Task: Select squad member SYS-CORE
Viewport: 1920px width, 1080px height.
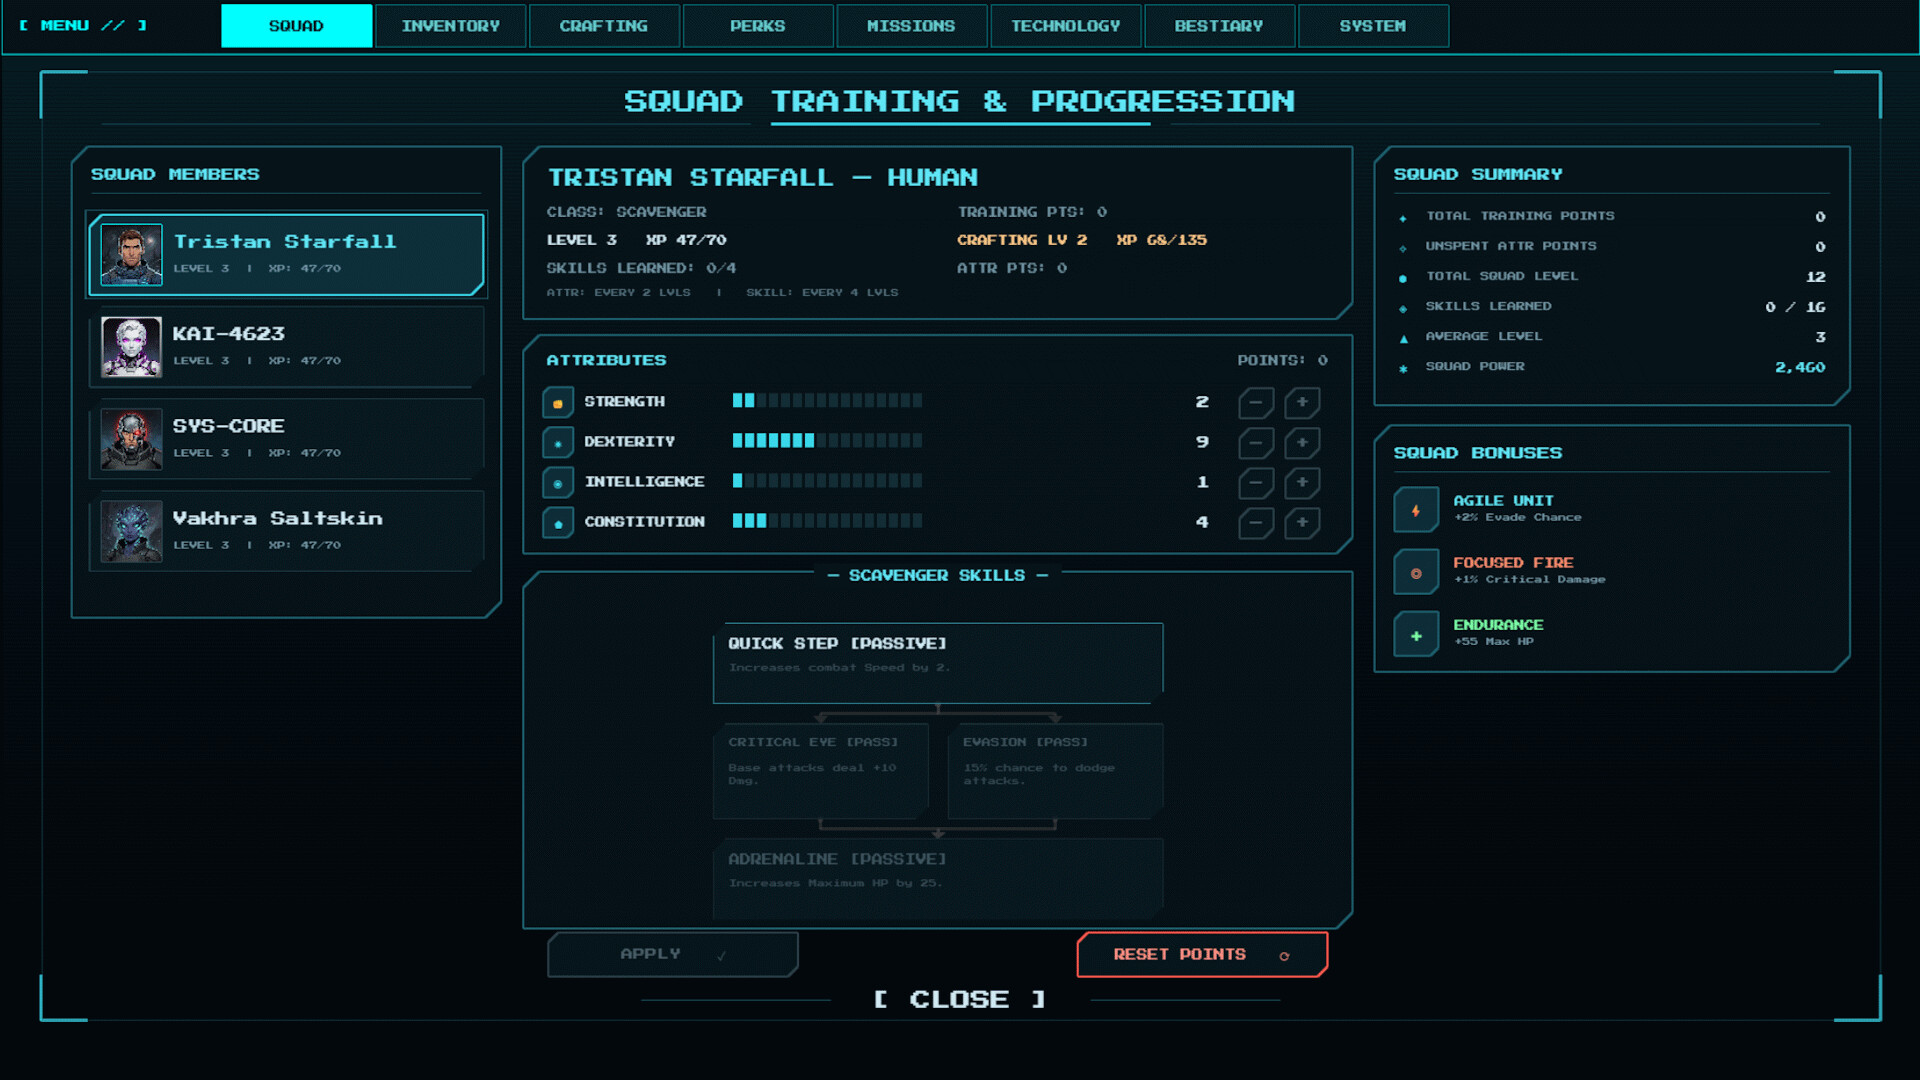Action: pos(287,438)
